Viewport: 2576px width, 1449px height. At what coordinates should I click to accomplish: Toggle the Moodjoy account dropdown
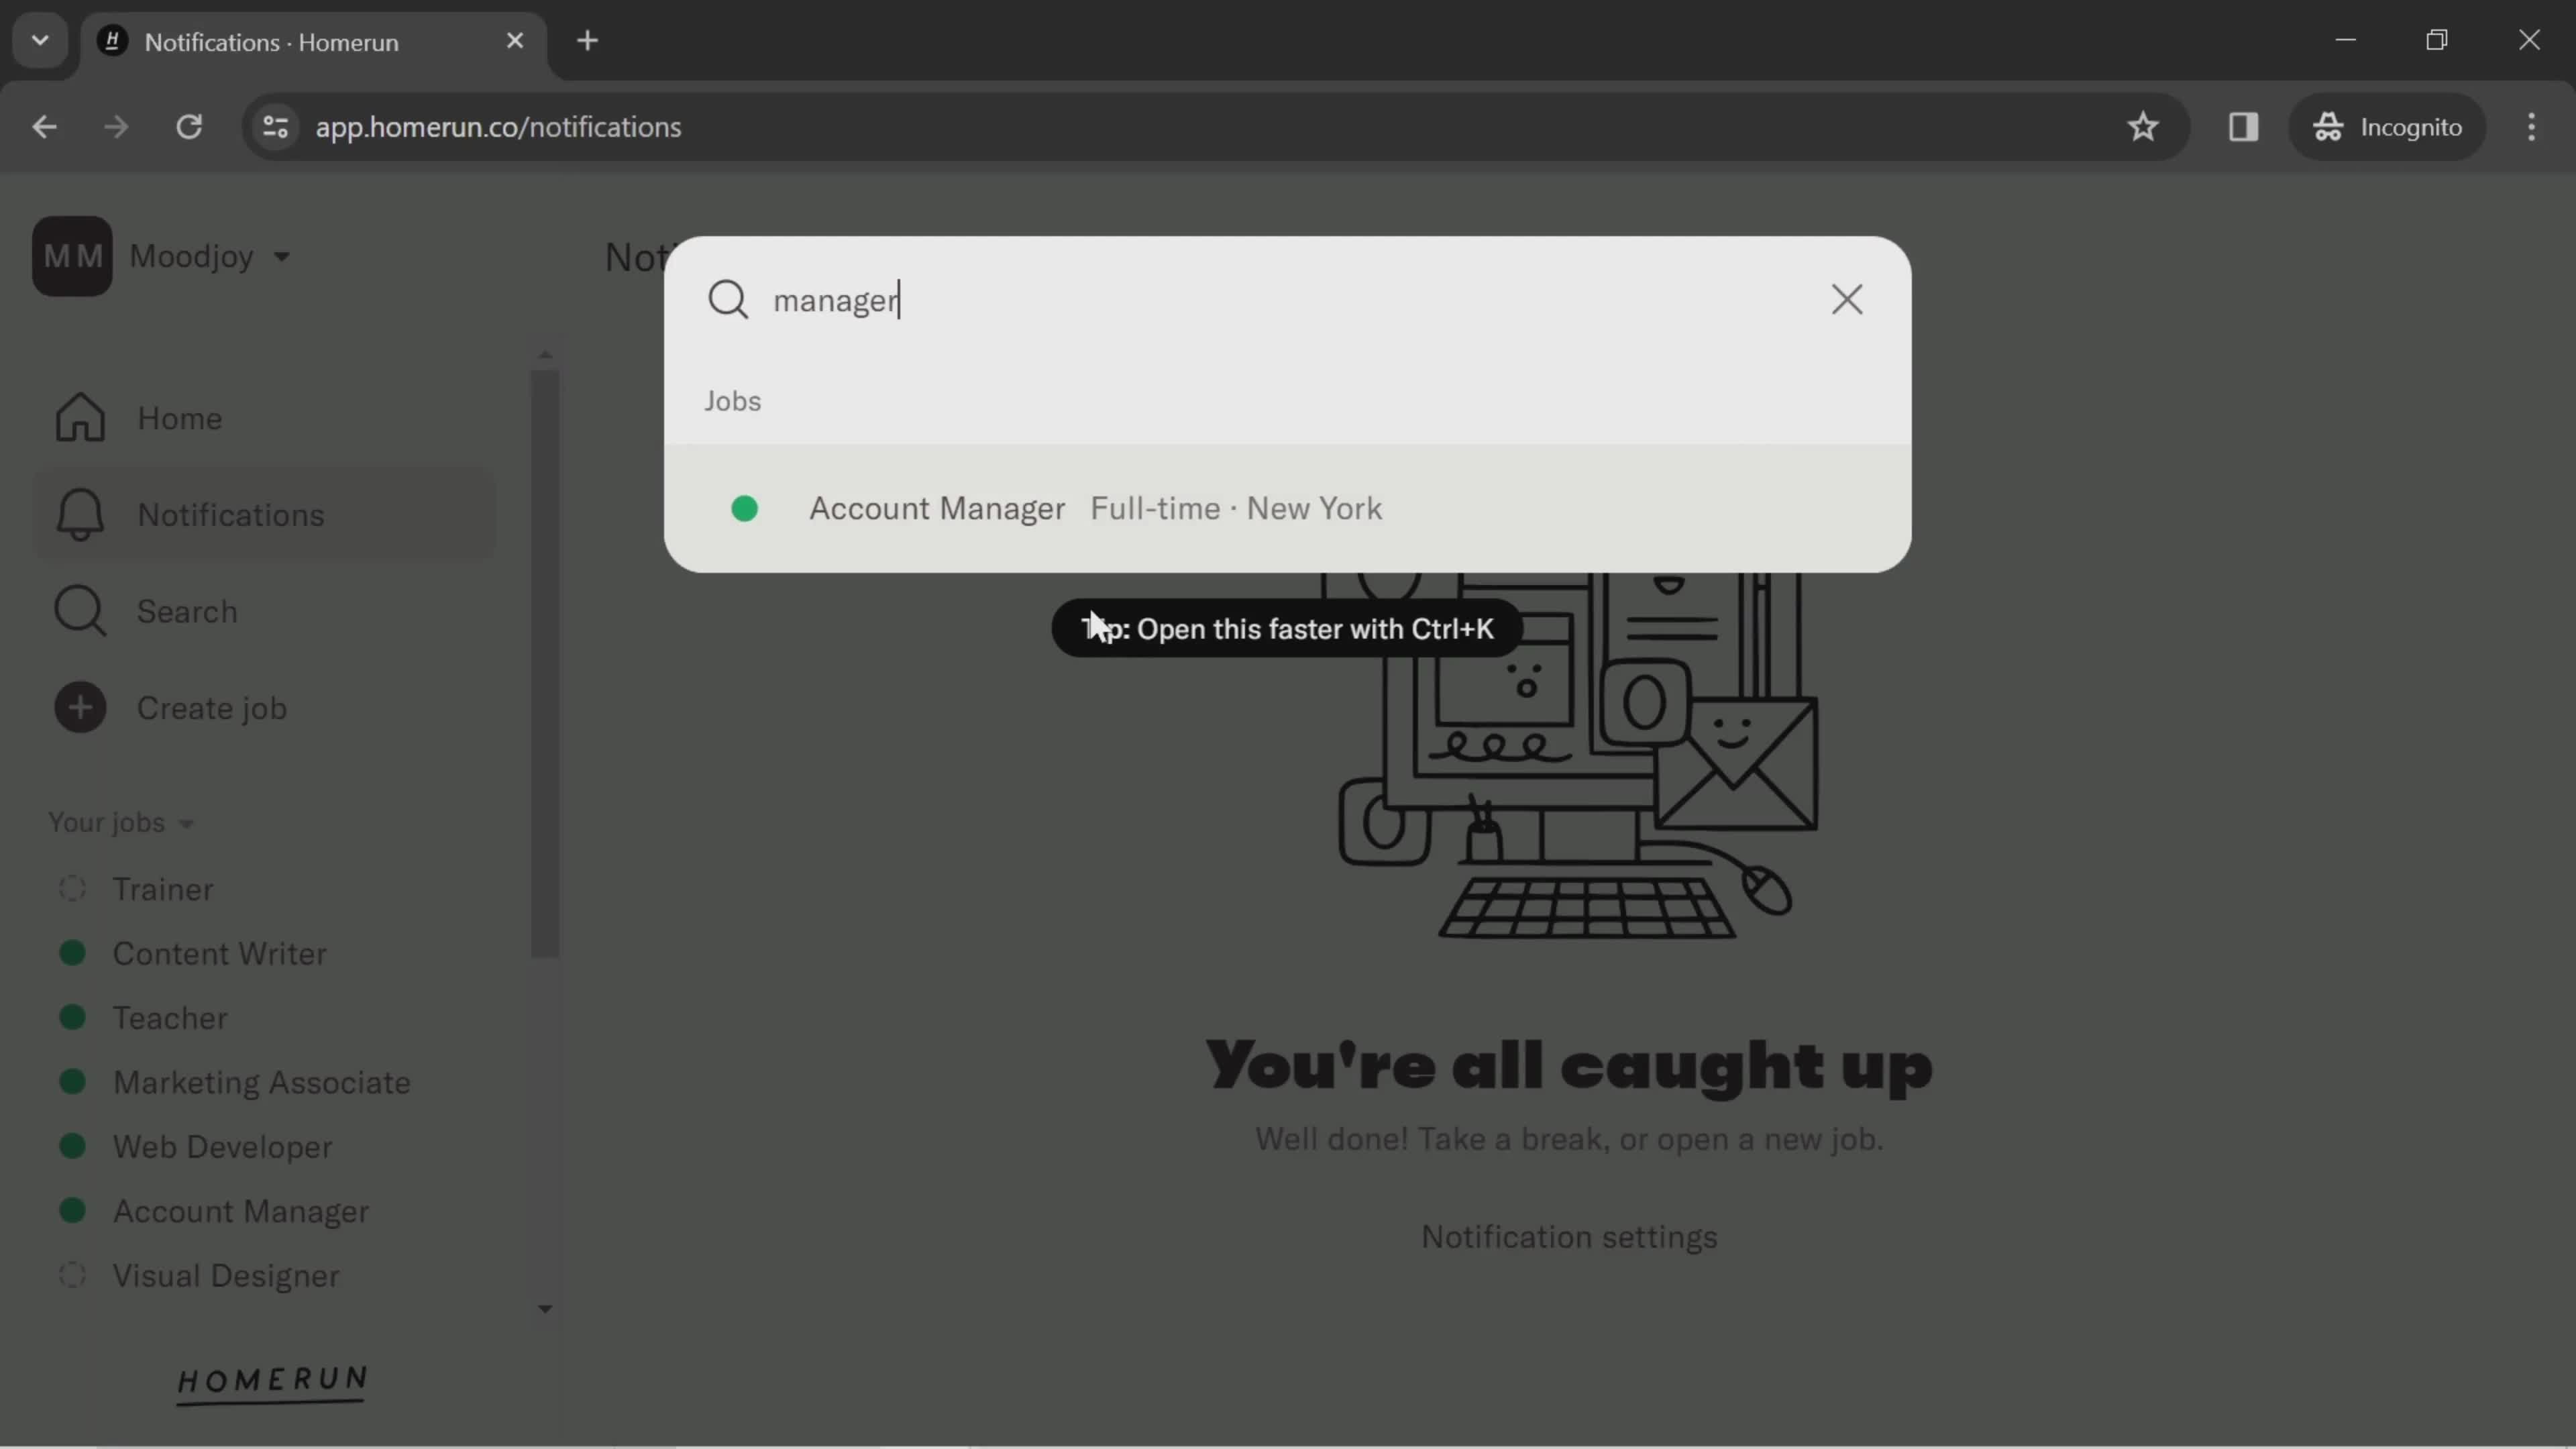[283, 255]
